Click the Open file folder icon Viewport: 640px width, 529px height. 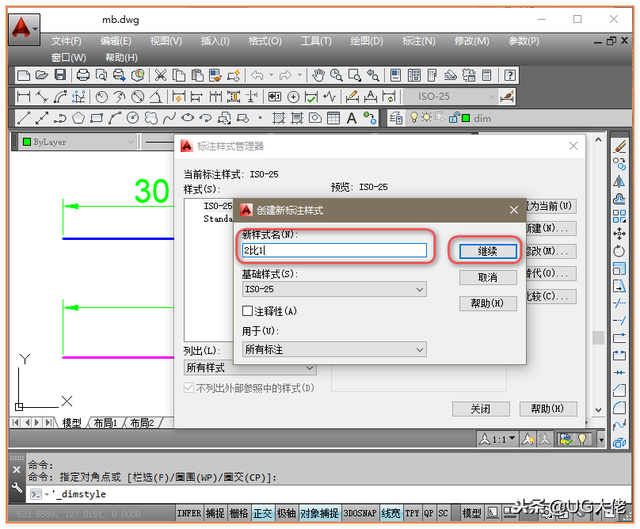coord(42,75)
